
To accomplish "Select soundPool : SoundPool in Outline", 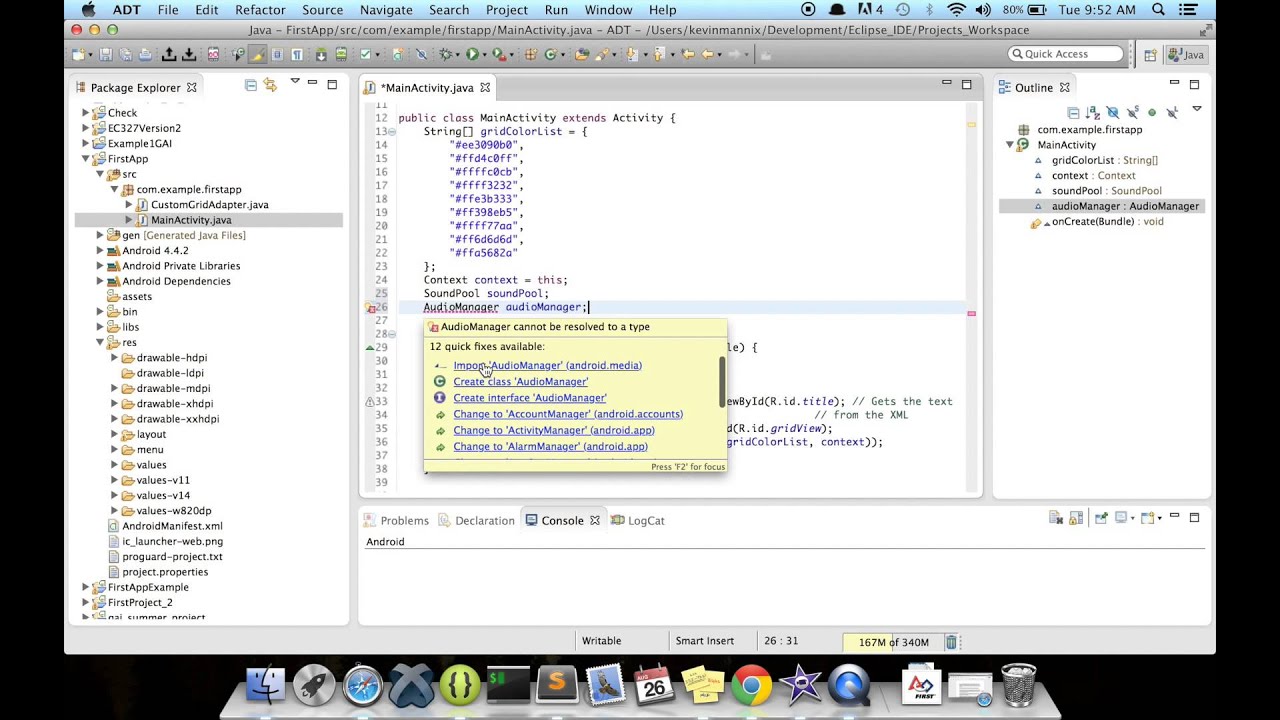I will [1106, 190].
